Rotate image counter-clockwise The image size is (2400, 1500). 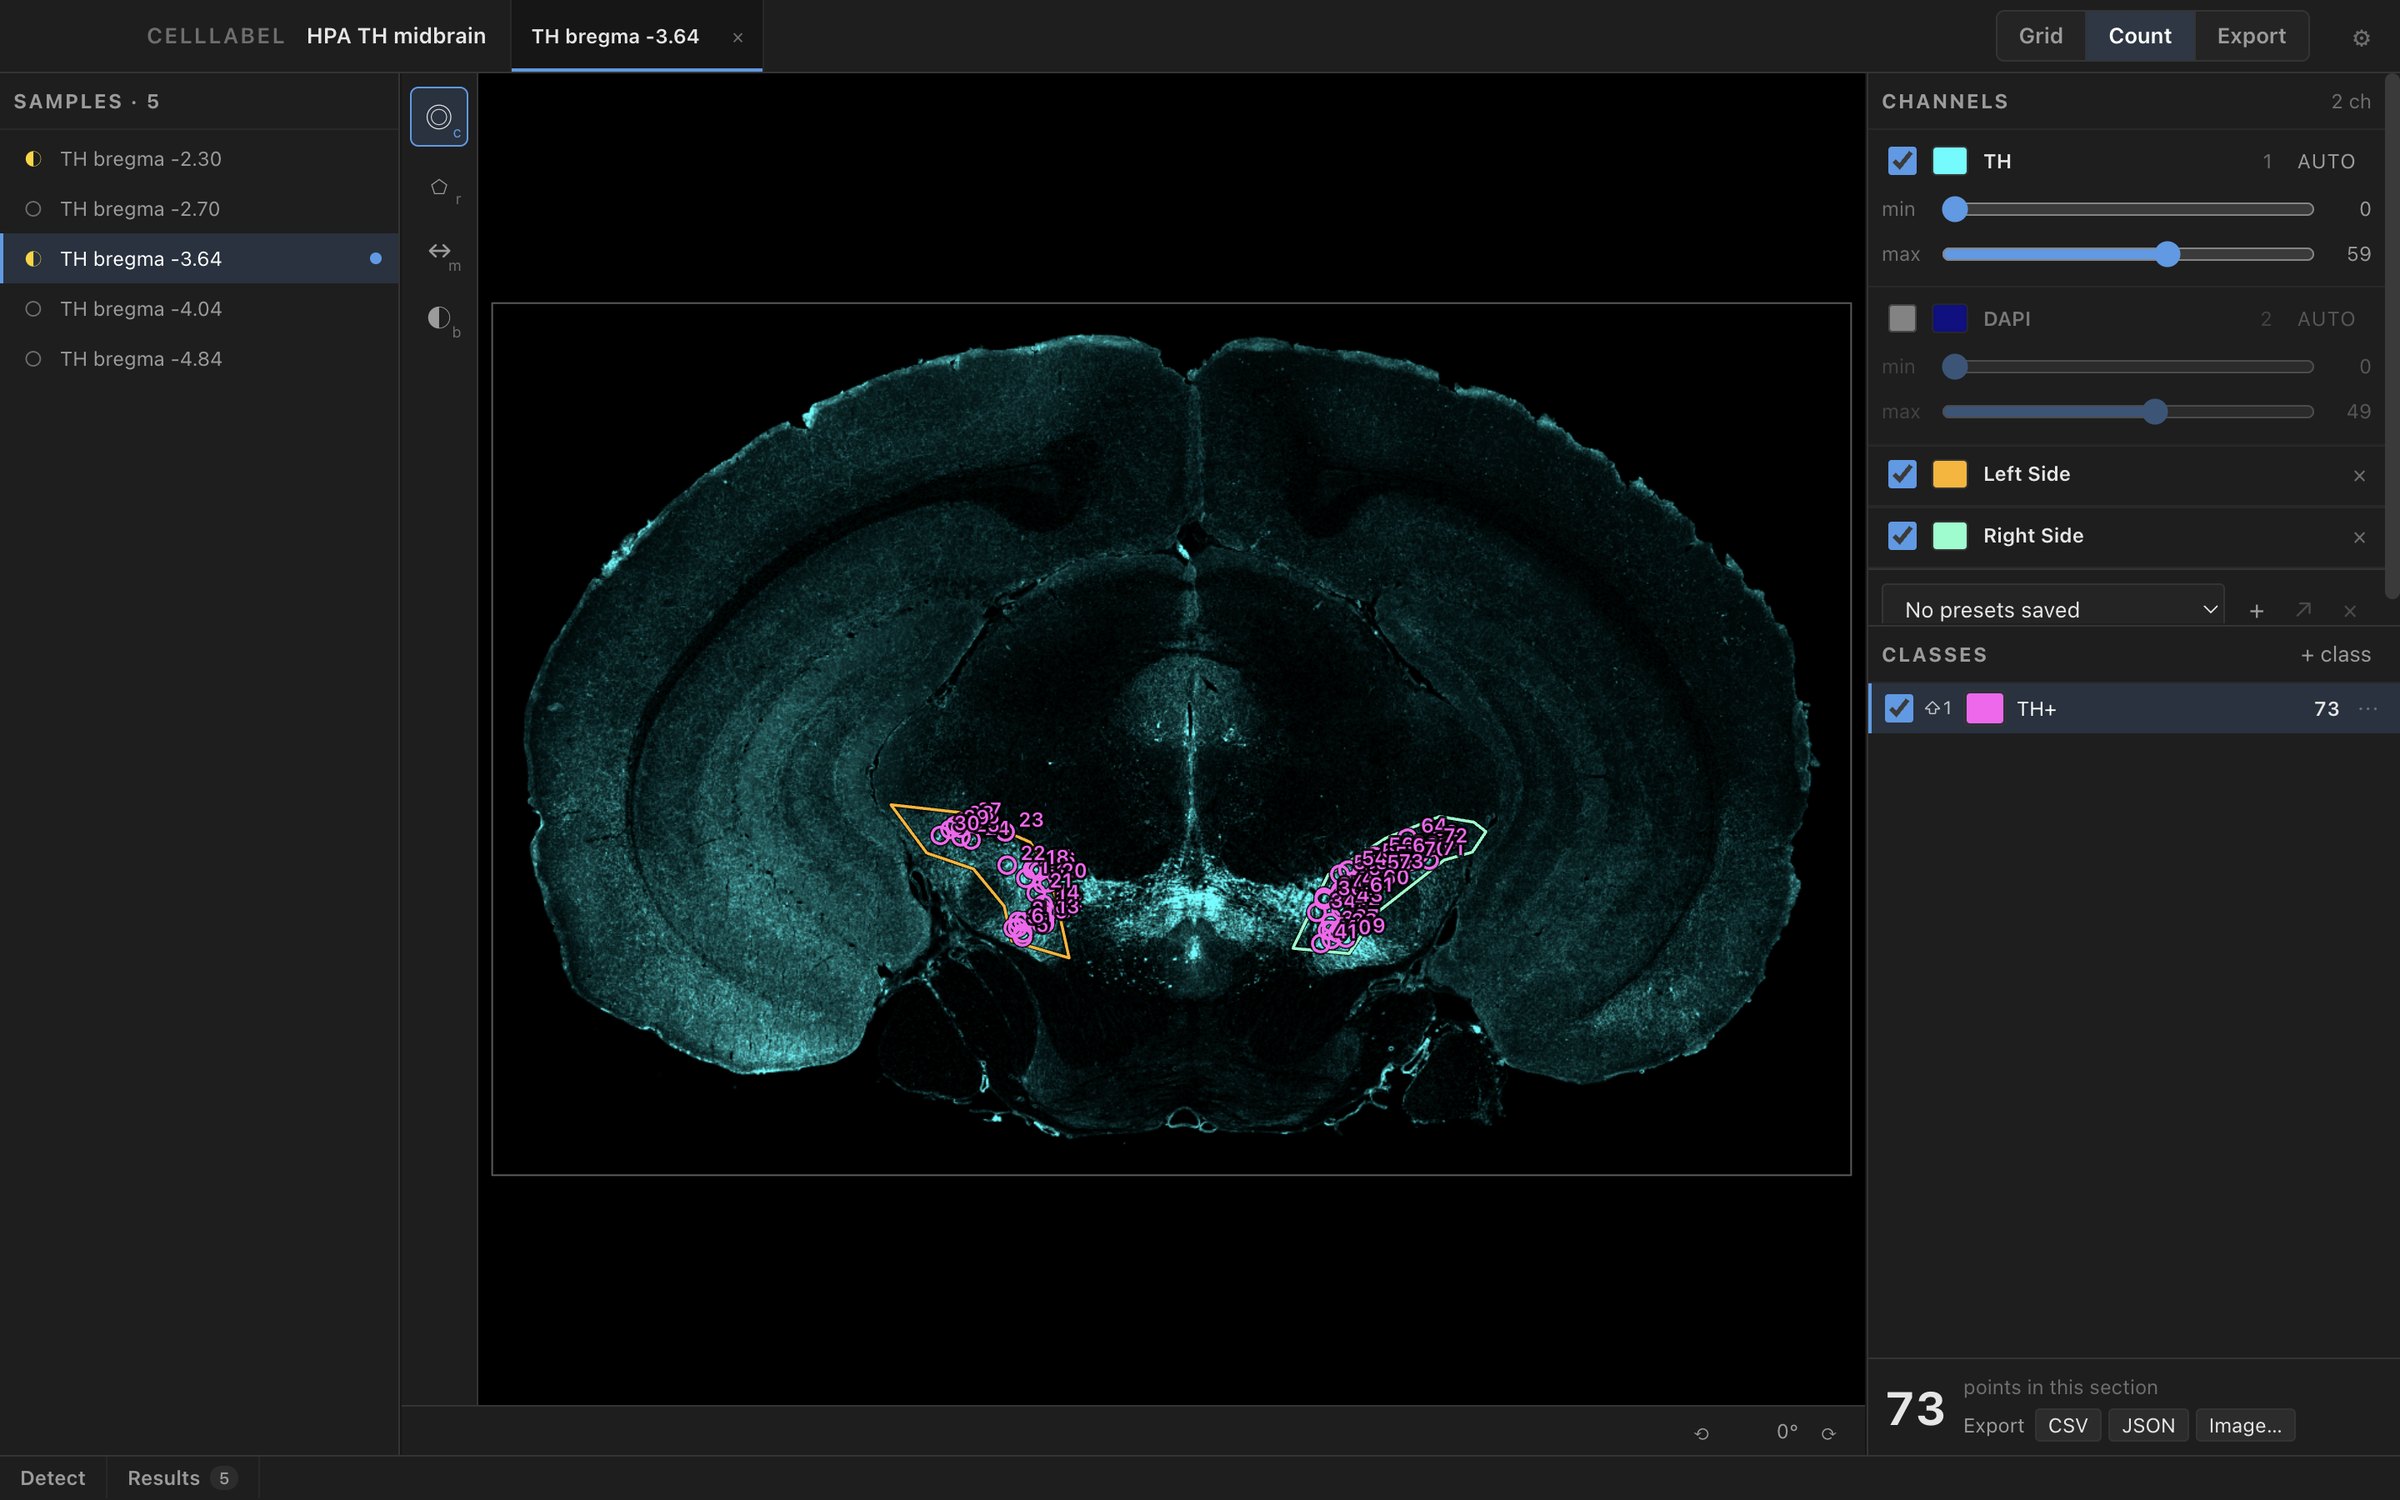coord(1702,1432)
